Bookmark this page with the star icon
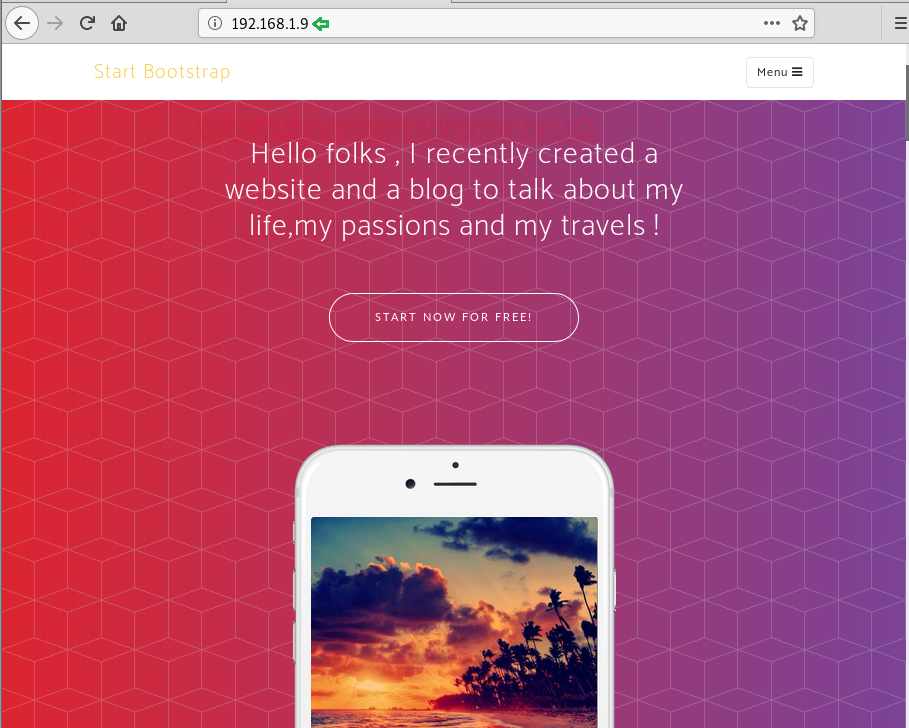 point(800,23)
